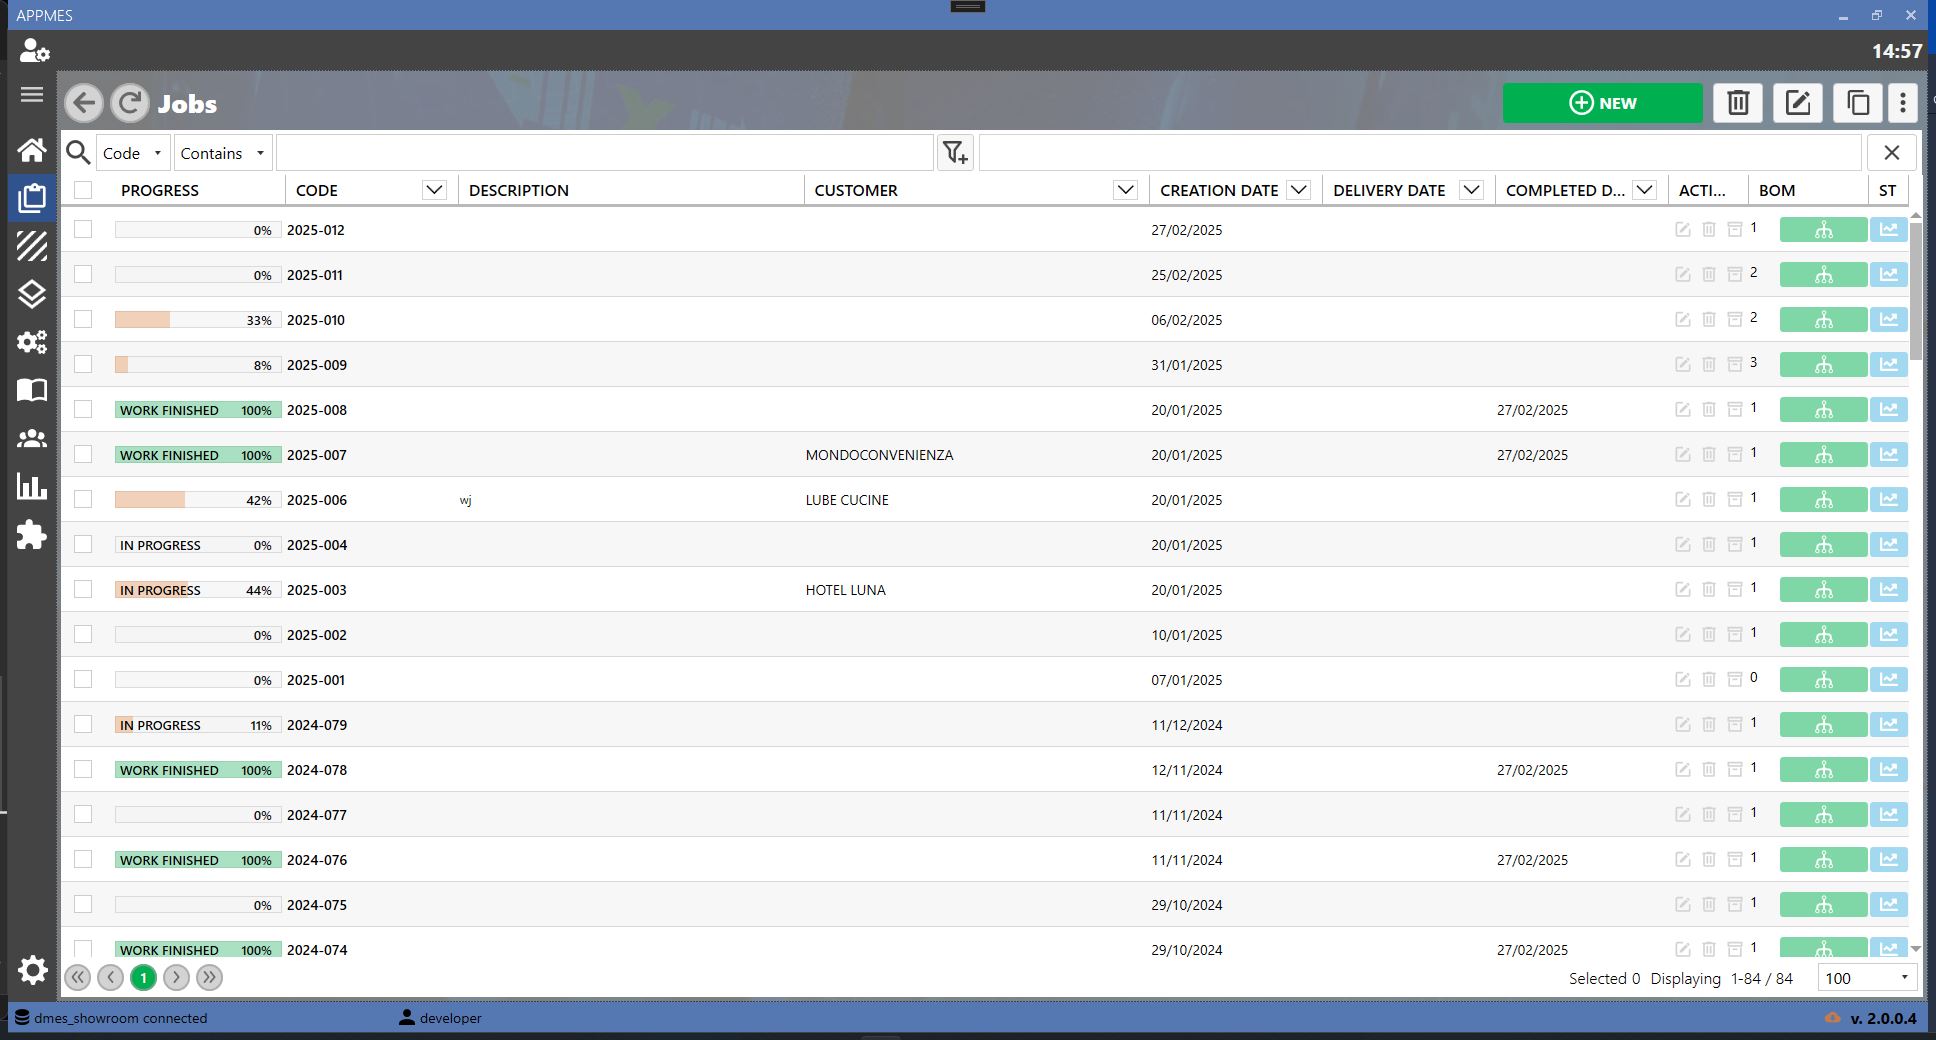Open the hamburger menu in sidebar
Screen dimensions: 1936x1040
tap(31, 95)
